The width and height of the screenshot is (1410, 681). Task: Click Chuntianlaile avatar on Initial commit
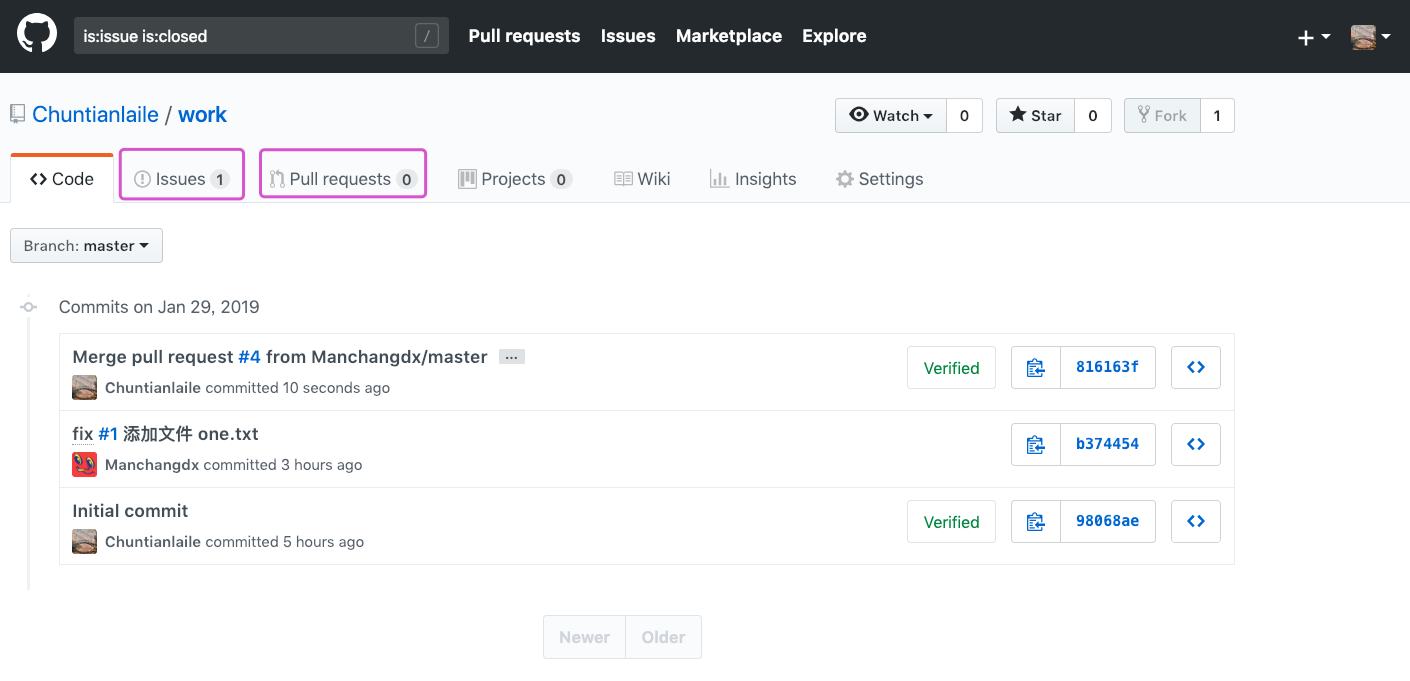(85, 542)
